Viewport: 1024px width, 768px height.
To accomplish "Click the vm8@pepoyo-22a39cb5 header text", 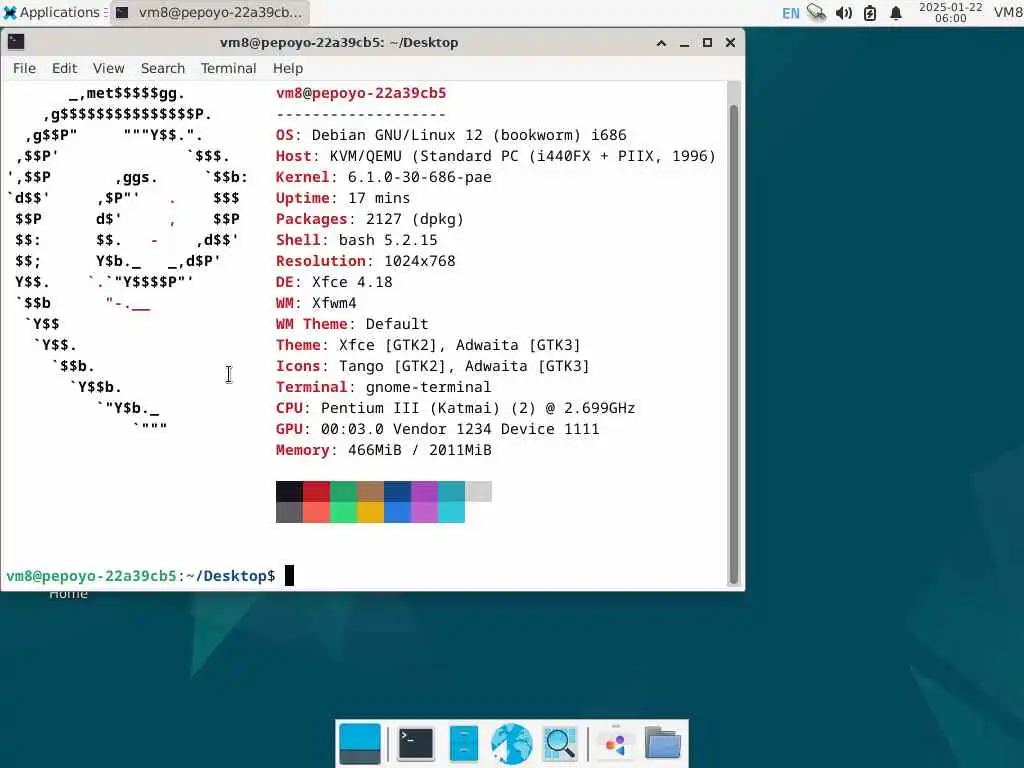I will [361, 93].
